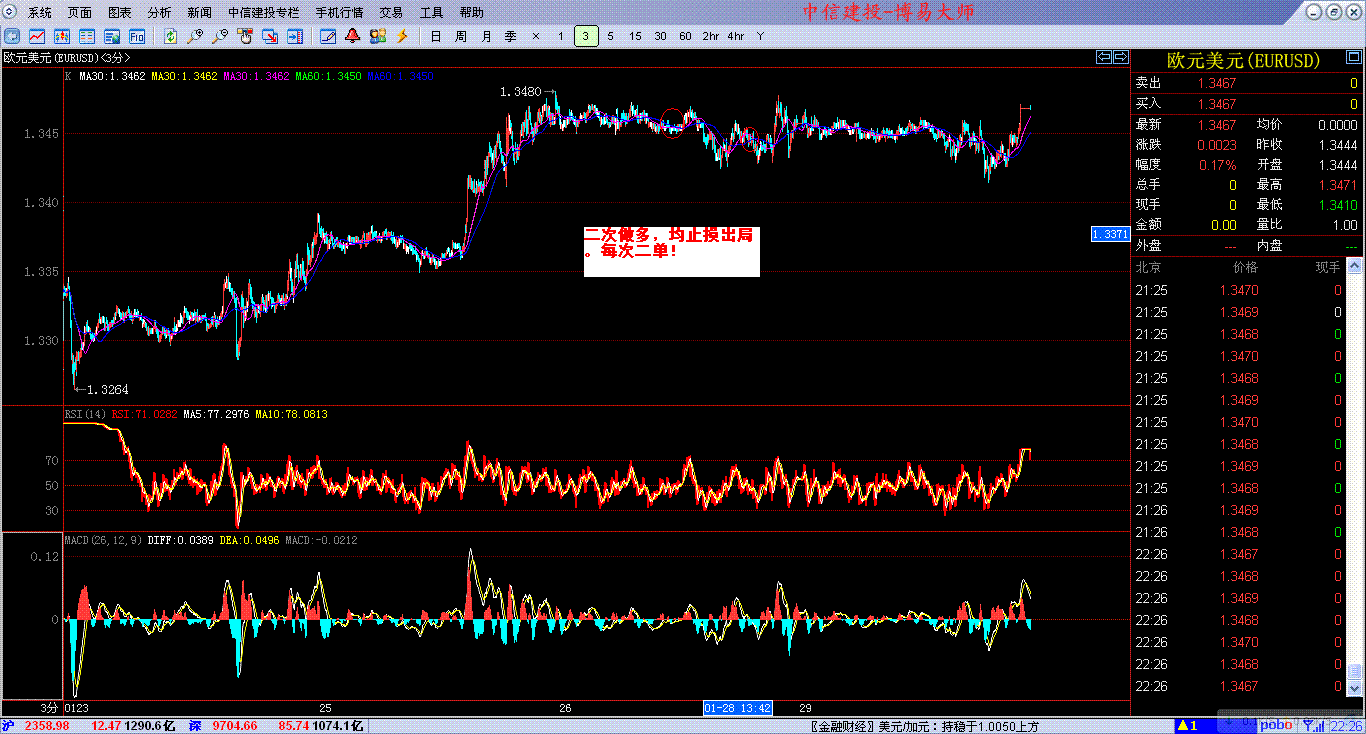The width and height of the screenshot is (1366, 734).
Task: Click the red annotation text note on chart
Action: pyautogui.click(x=672, y=251)
